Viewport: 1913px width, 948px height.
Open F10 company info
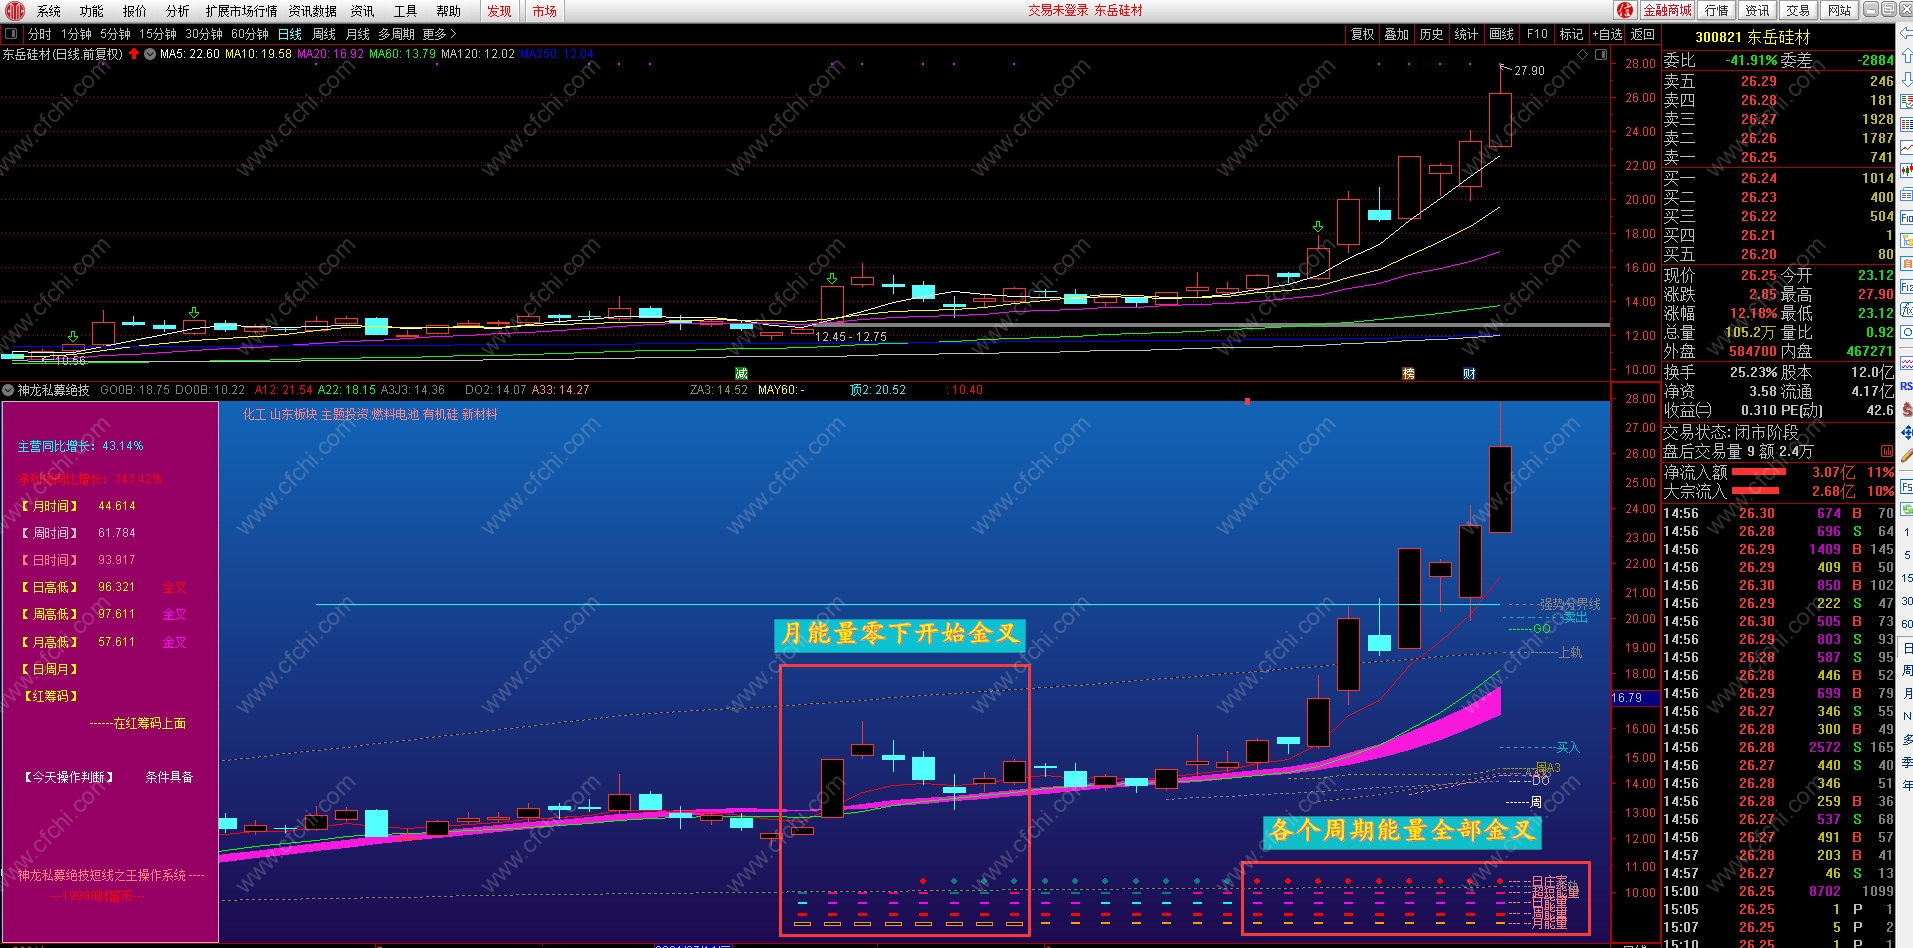(1537, 34)
